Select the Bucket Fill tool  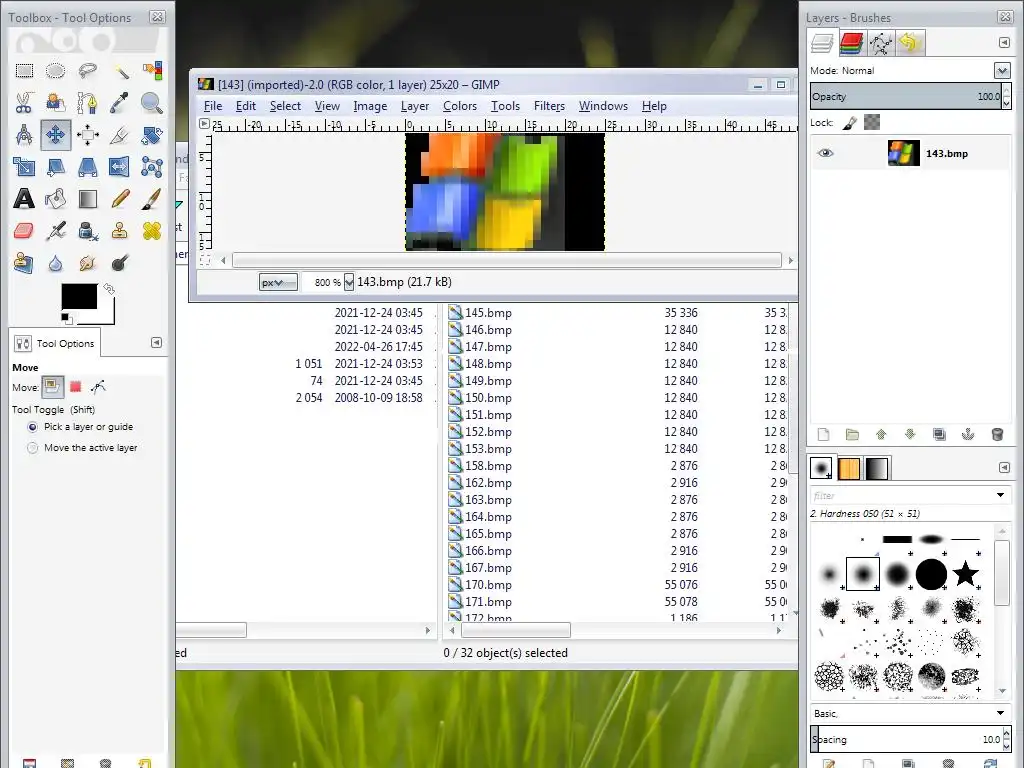pyautogui.click(x=56, y=199)
